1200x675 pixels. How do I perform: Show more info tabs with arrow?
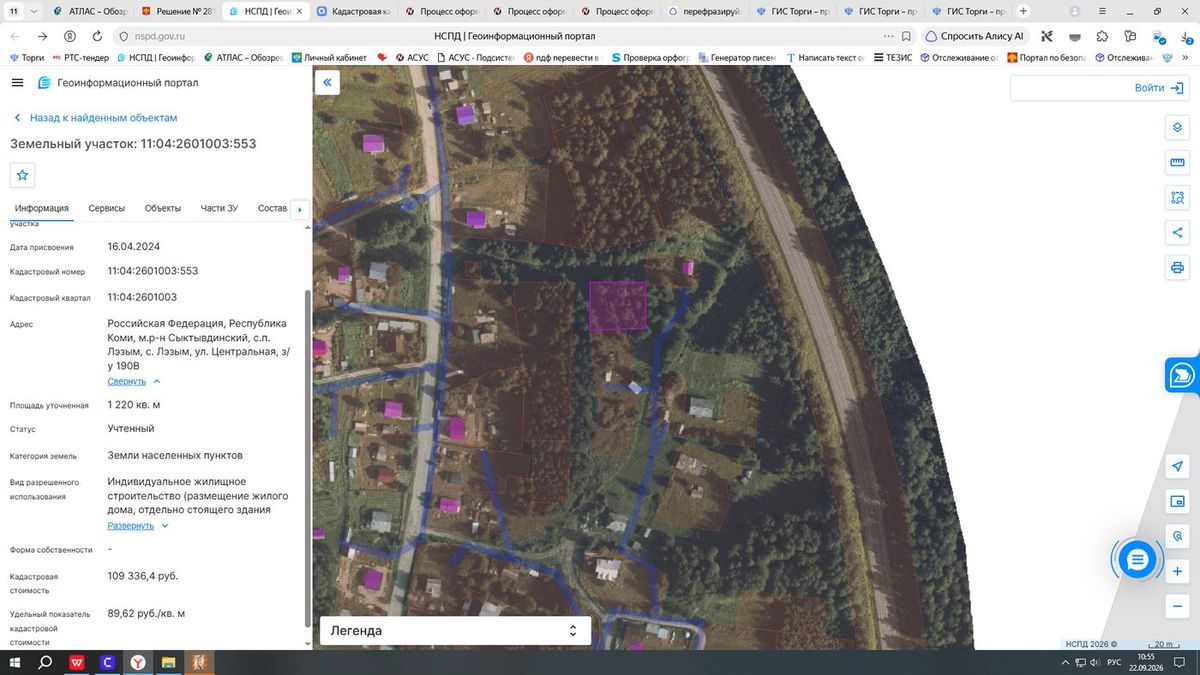300,209
